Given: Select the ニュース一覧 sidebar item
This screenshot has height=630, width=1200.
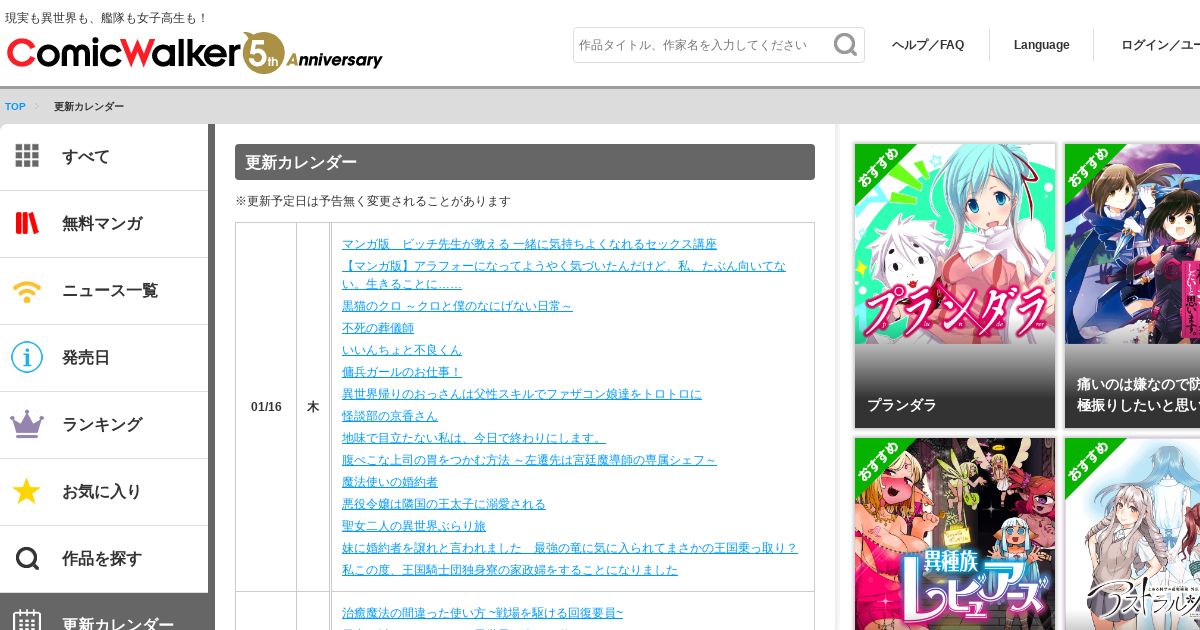Looking at the screenshot, I should coord(104,291).
